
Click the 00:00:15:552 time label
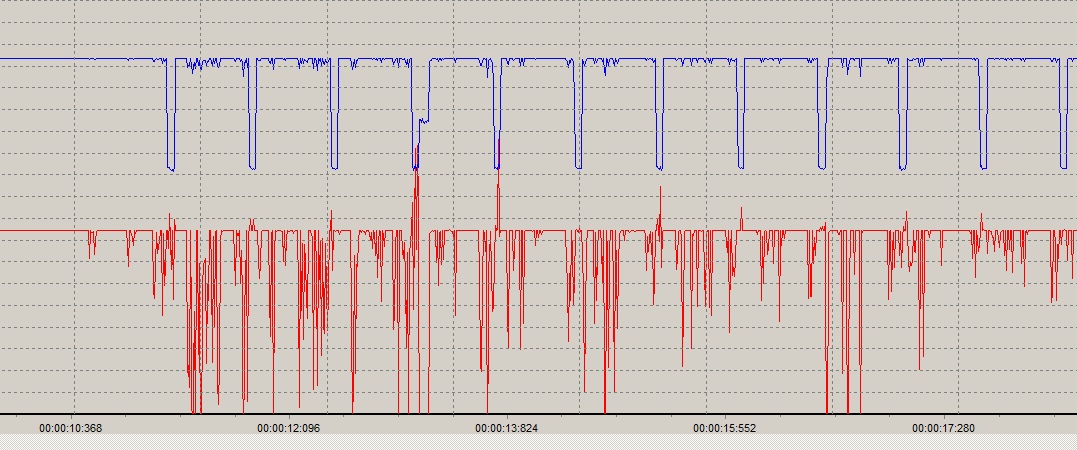click(x=725, y=429)
